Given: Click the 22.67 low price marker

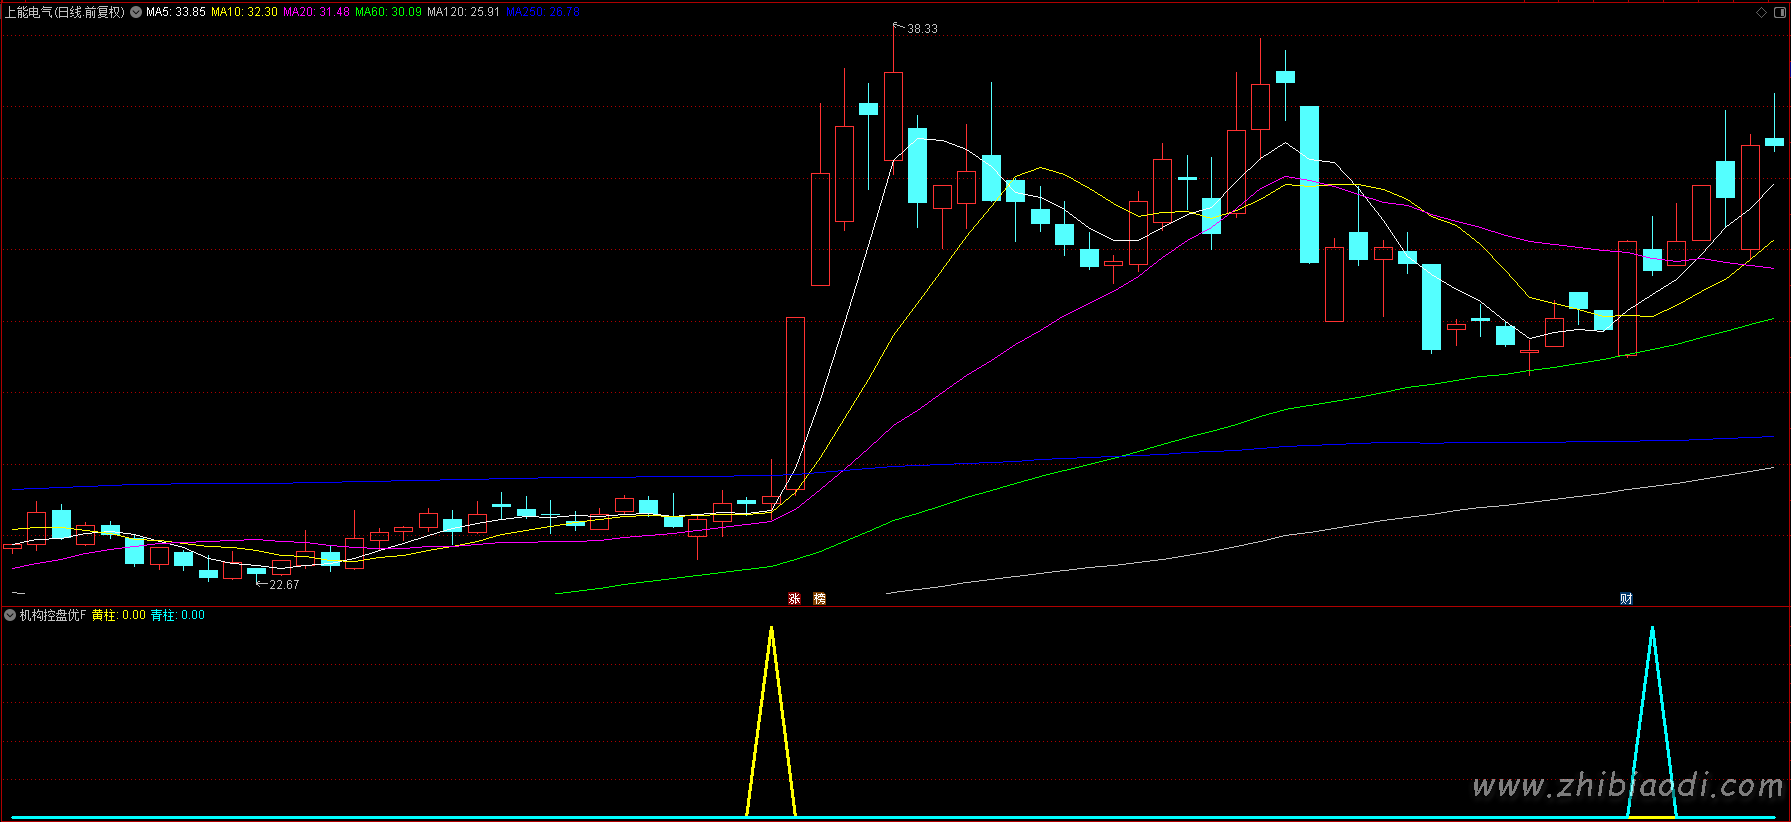Looking at the screenshot, I should [283, 585].
